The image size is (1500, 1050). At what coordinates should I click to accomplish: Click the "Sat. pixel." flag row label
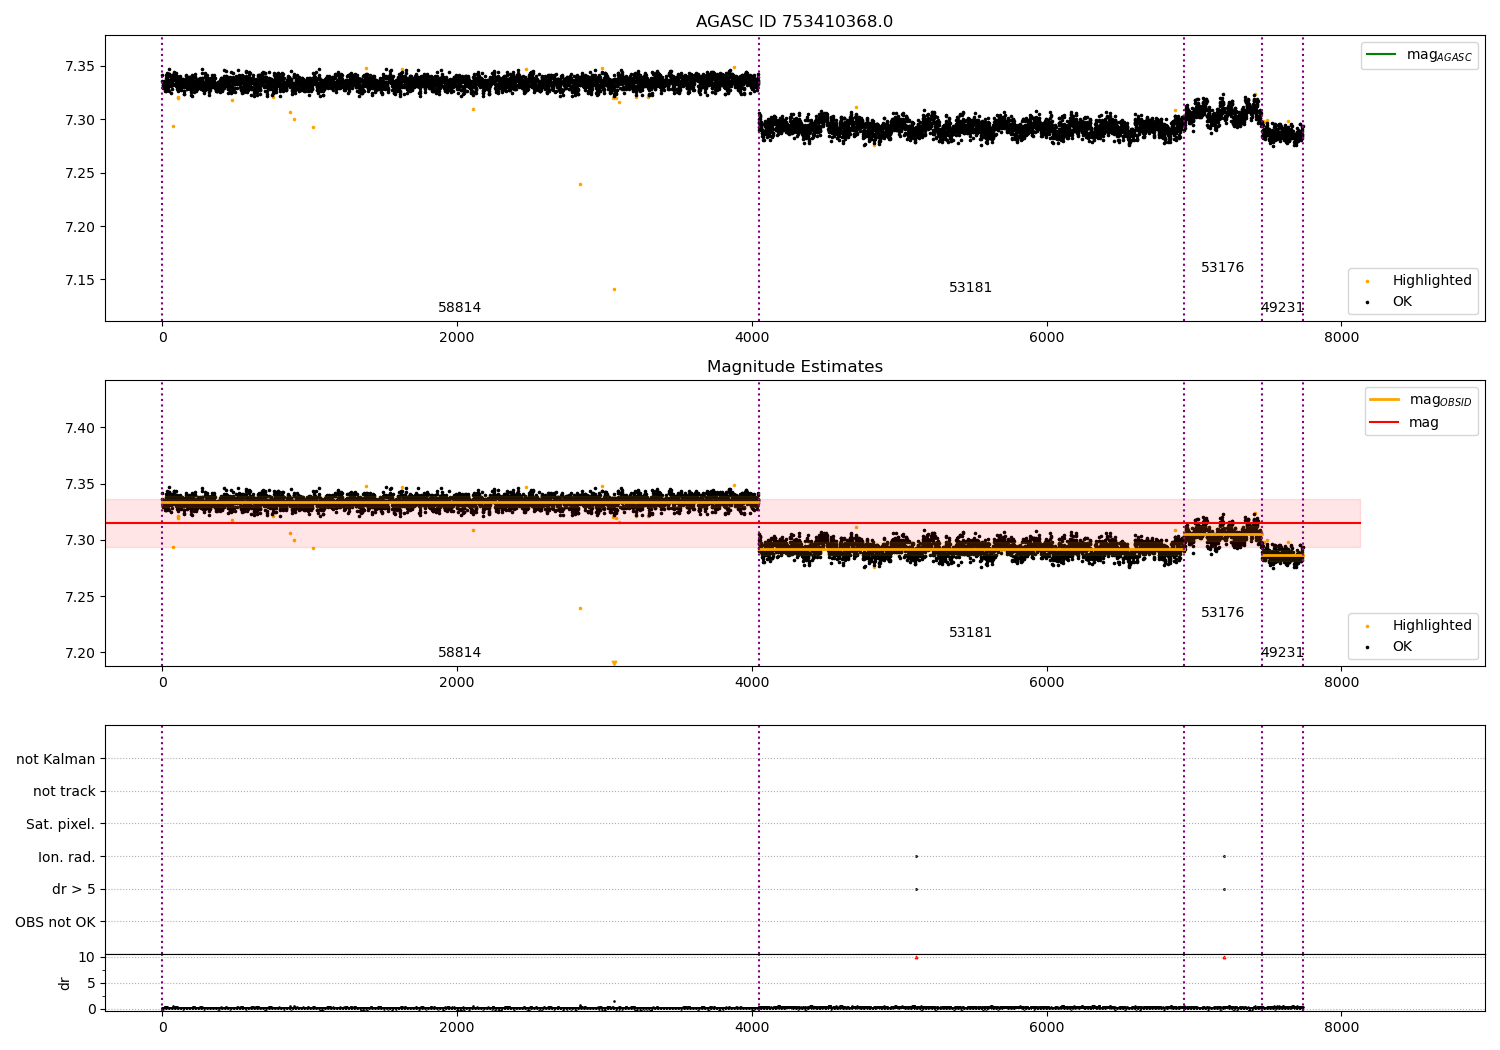61,825
